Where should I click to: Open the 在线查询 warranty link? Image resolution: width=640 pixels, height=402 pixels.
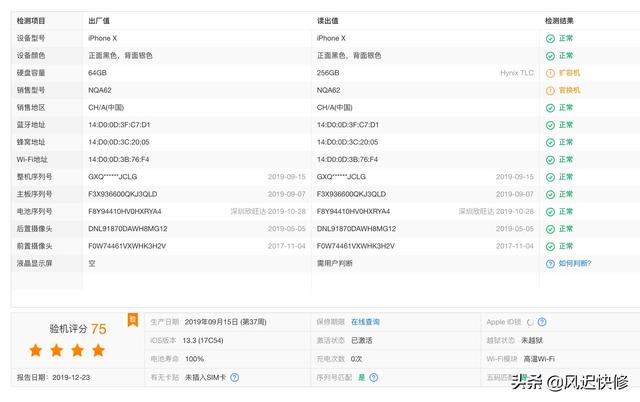[365, 322]
